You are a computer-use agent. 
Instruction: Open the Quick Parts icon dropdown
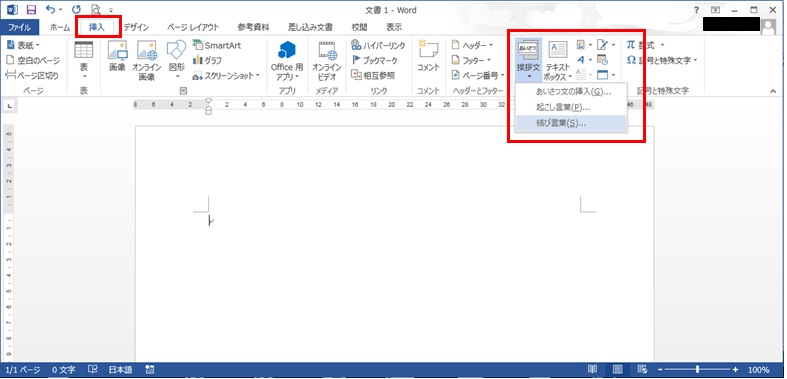(584, 45)
